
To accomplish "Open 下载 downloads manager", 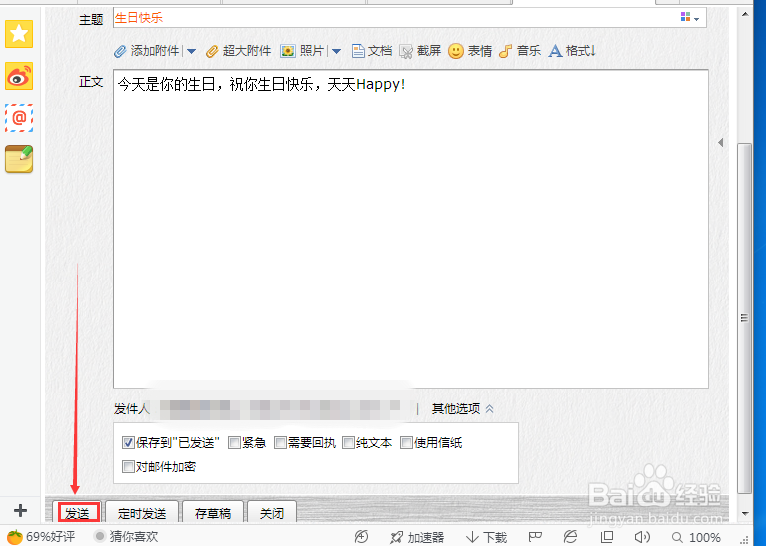I will (x=487, y=537).
